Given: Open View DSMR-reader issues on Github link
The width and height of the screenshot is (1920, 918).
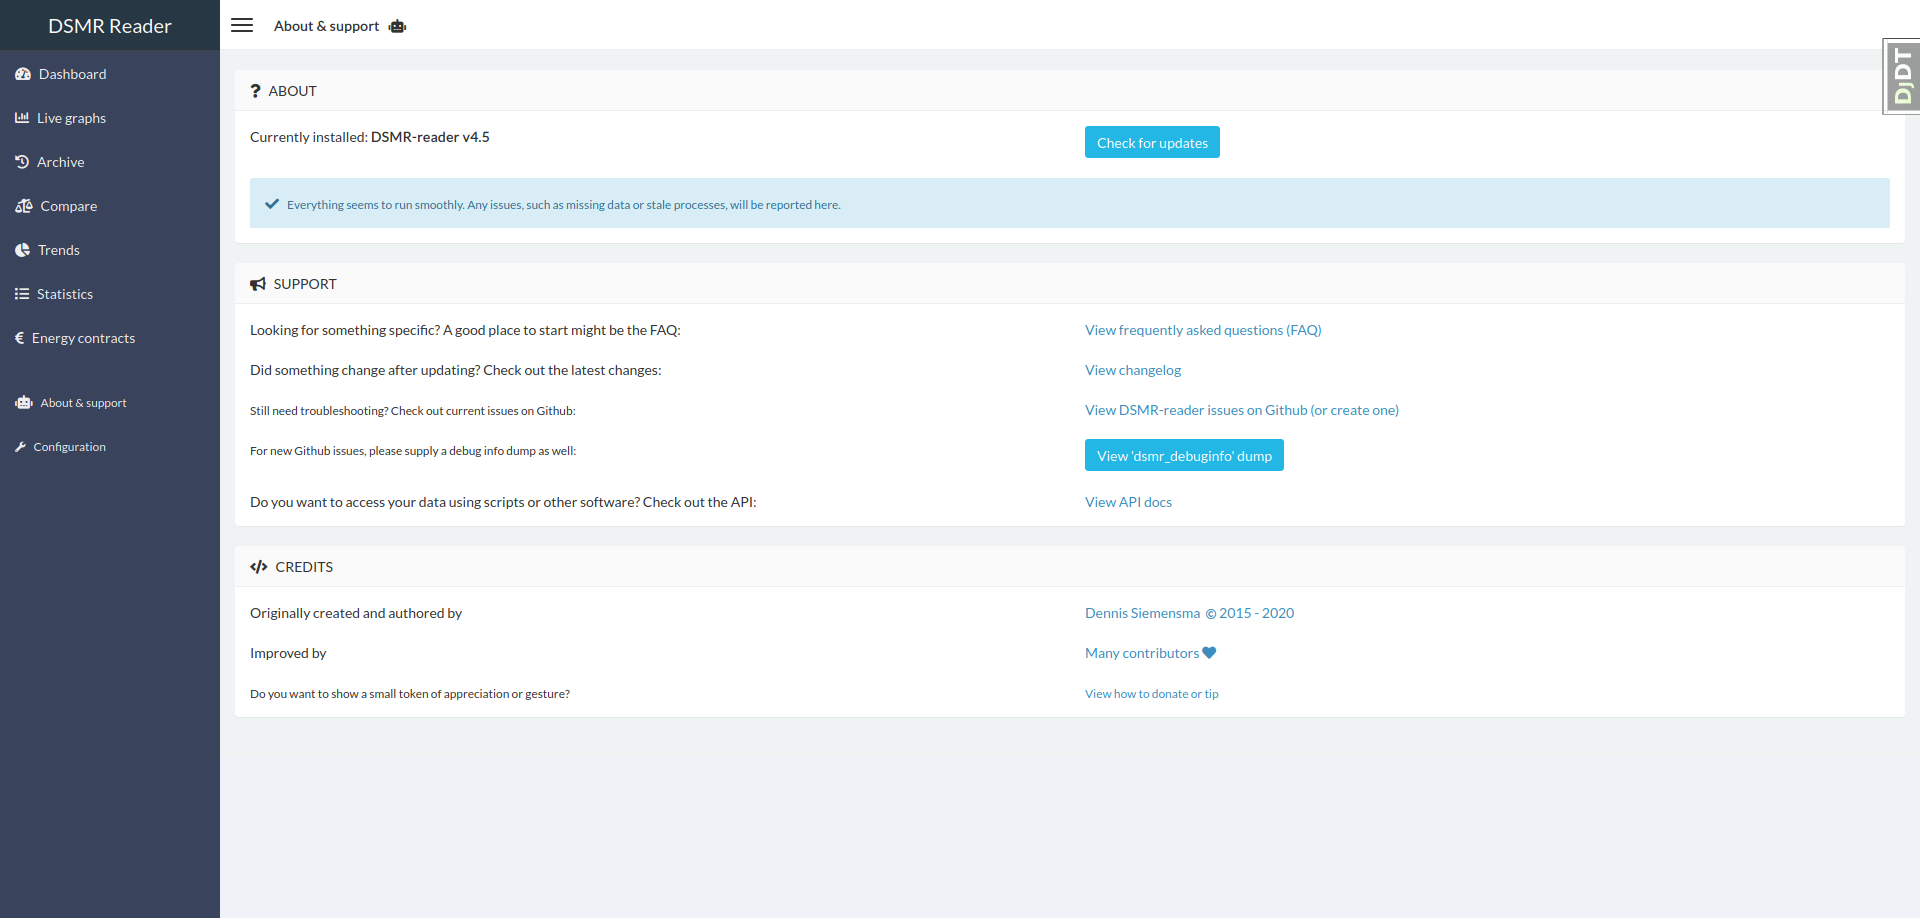Looking at the screenshot, I should pos(1242,410).
